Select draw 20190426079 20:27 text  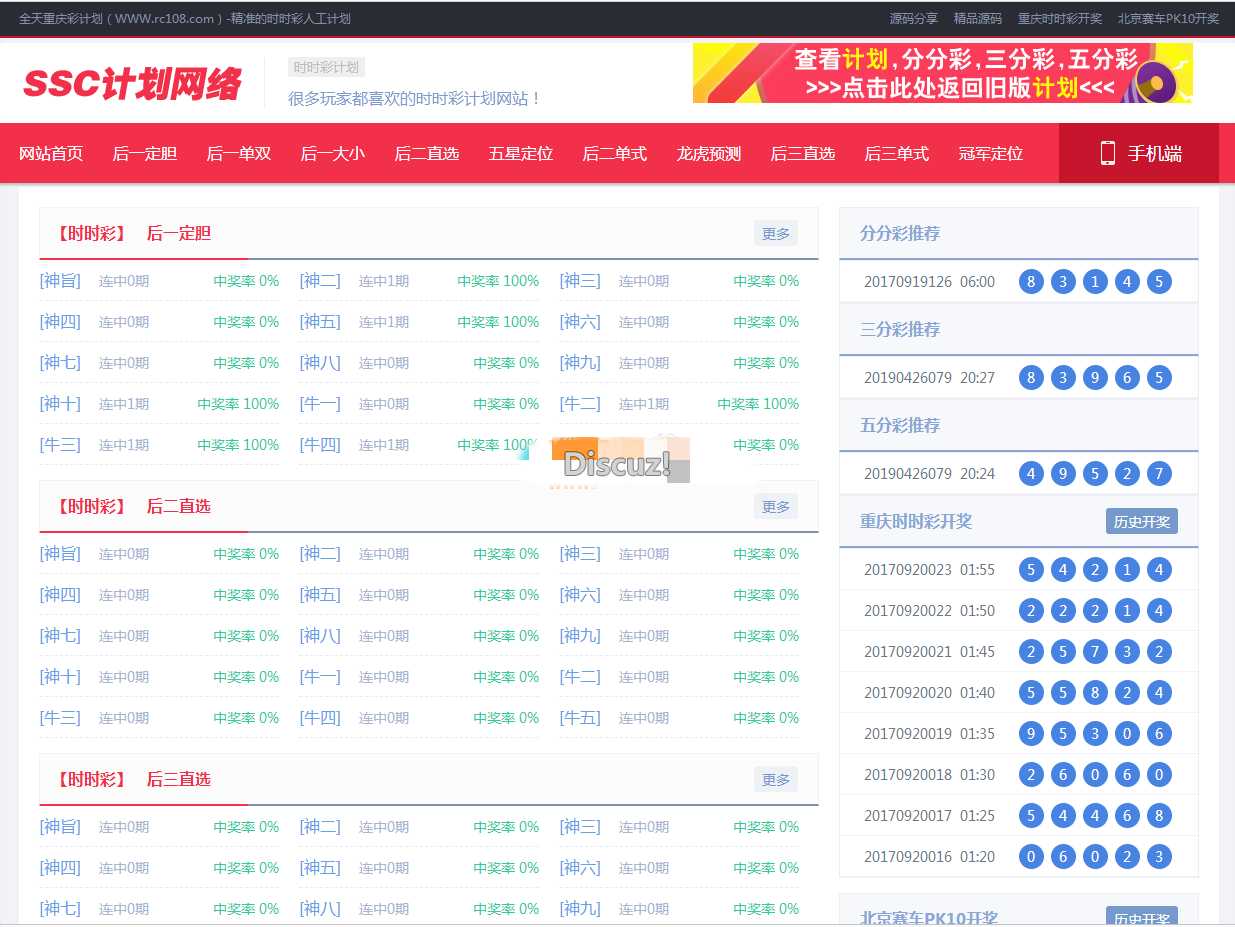click(929, 378)
